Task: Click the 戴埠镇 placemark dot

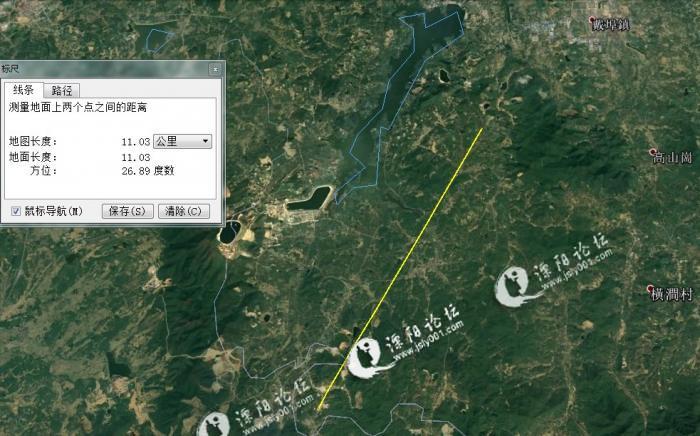Action: coord(592,19)
